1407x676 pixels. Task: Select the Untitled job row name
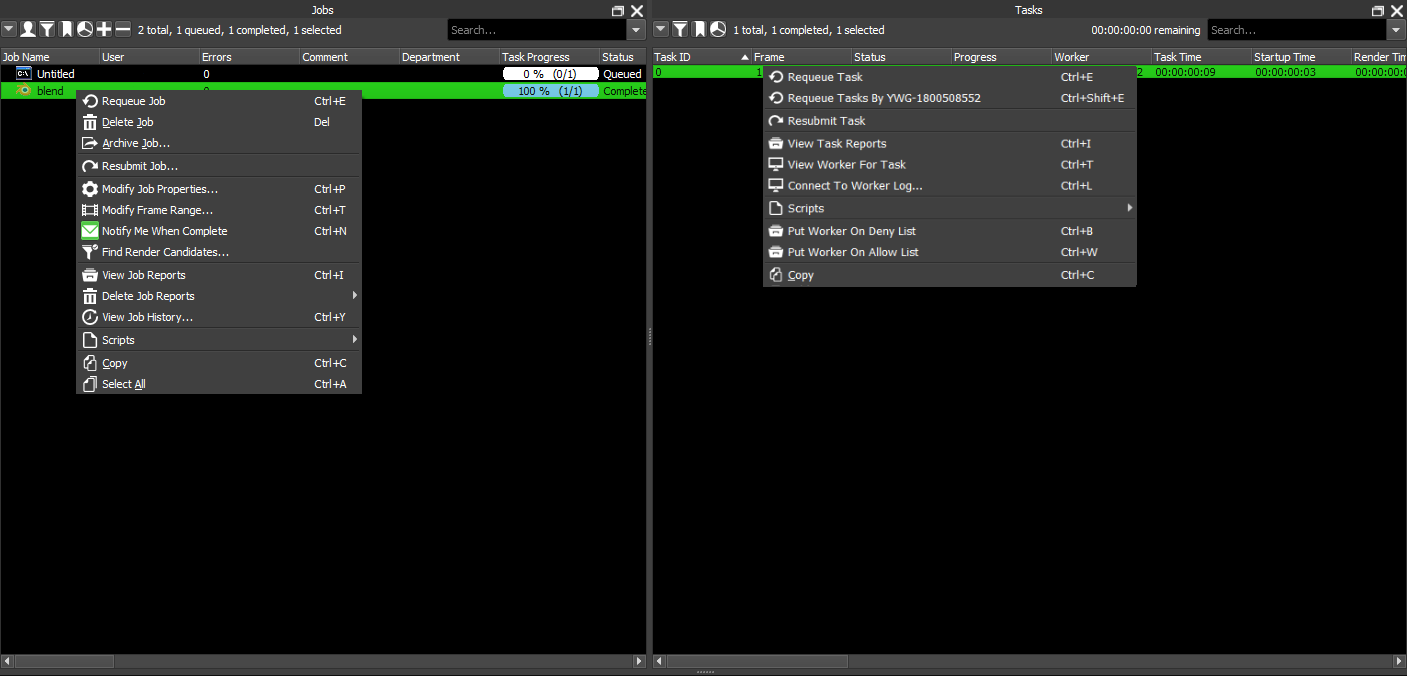[x=56, y=74]
